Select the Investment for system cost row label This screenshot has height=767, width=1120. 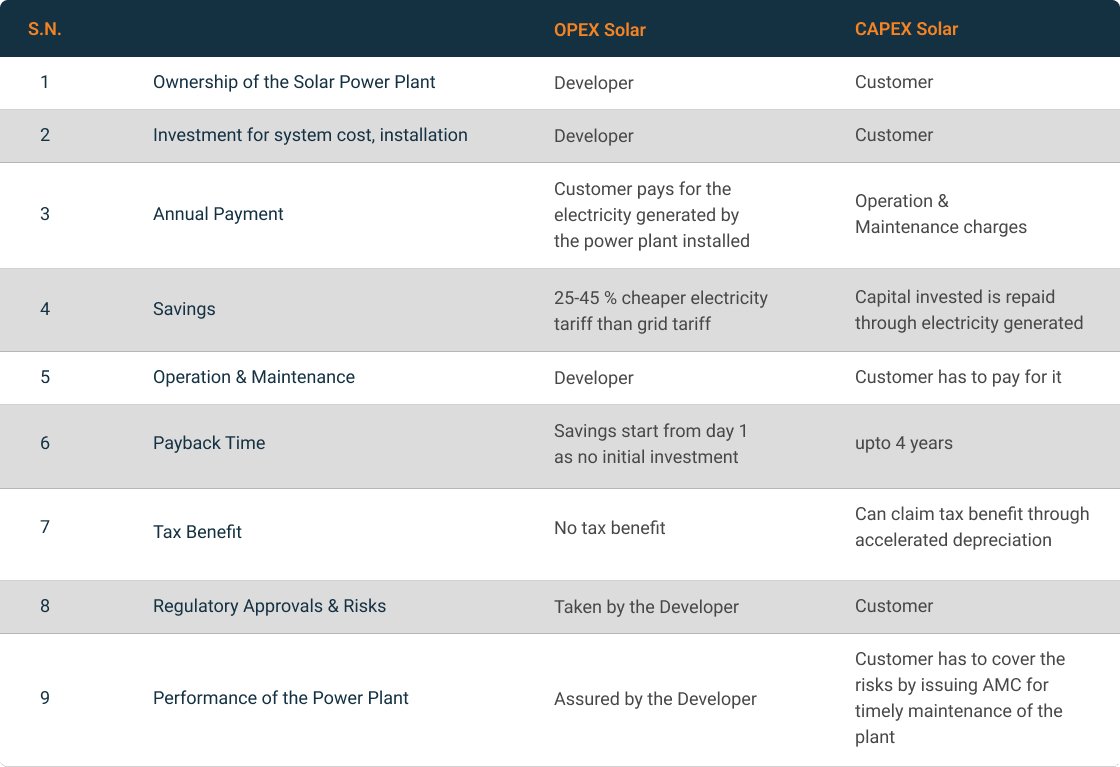coord(310,135)
